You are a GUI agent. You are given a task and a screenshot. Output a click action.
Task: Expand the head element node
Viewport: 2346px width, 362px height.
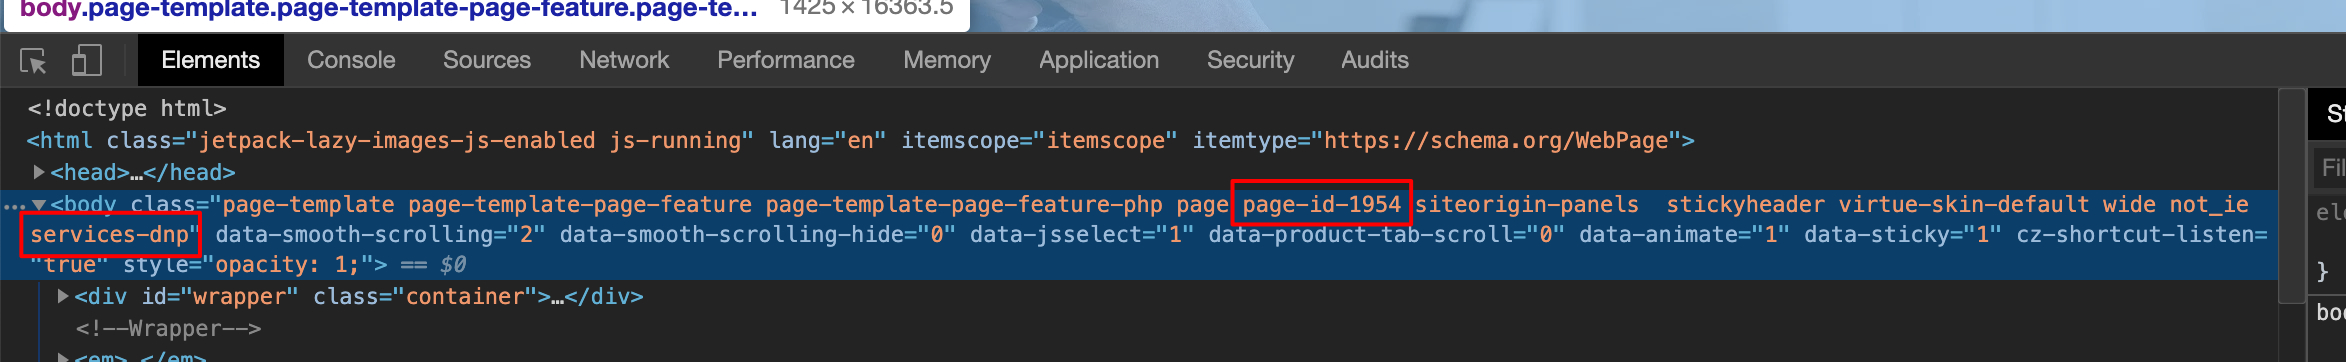click(39, 172)
